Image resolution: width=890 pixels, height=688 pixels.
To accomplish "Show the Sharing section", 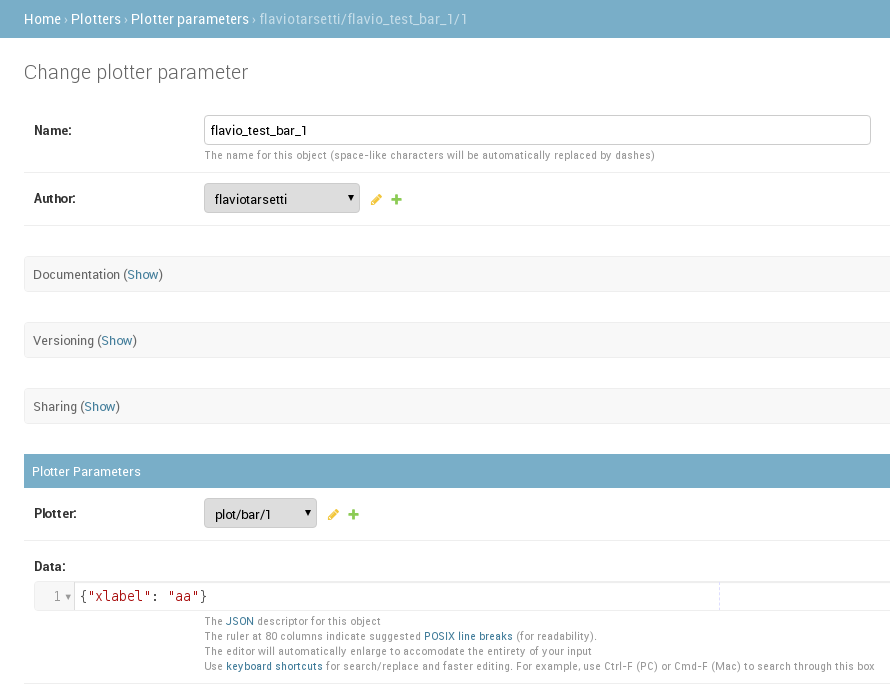I will tap(100, 406).
